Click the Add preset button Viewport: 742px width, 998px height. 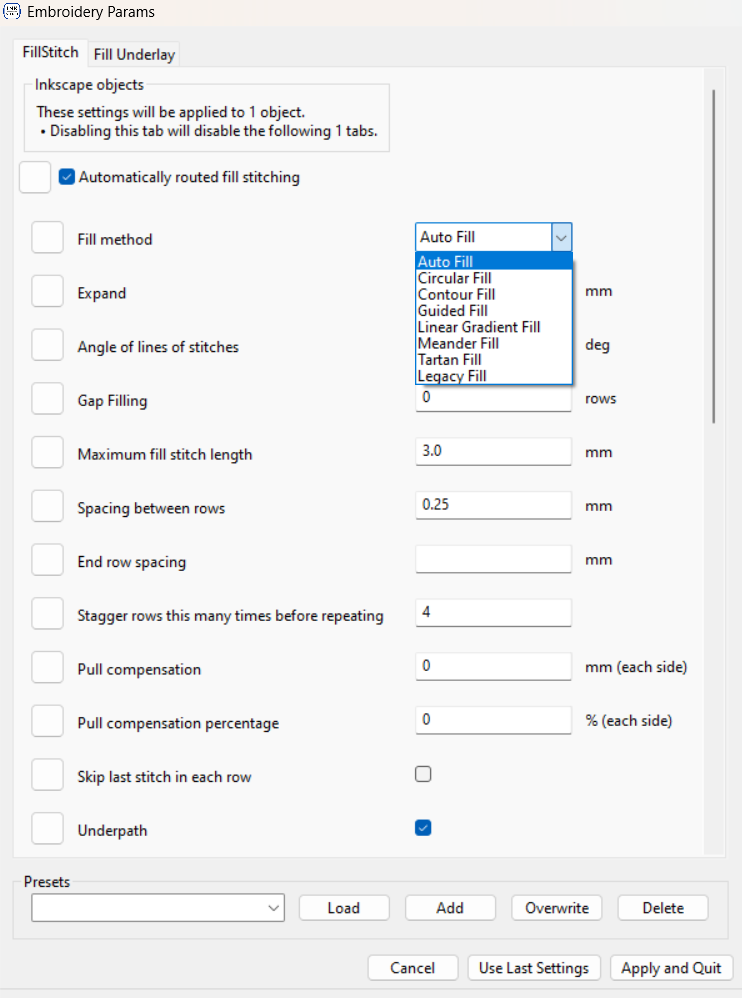[450, 908]
